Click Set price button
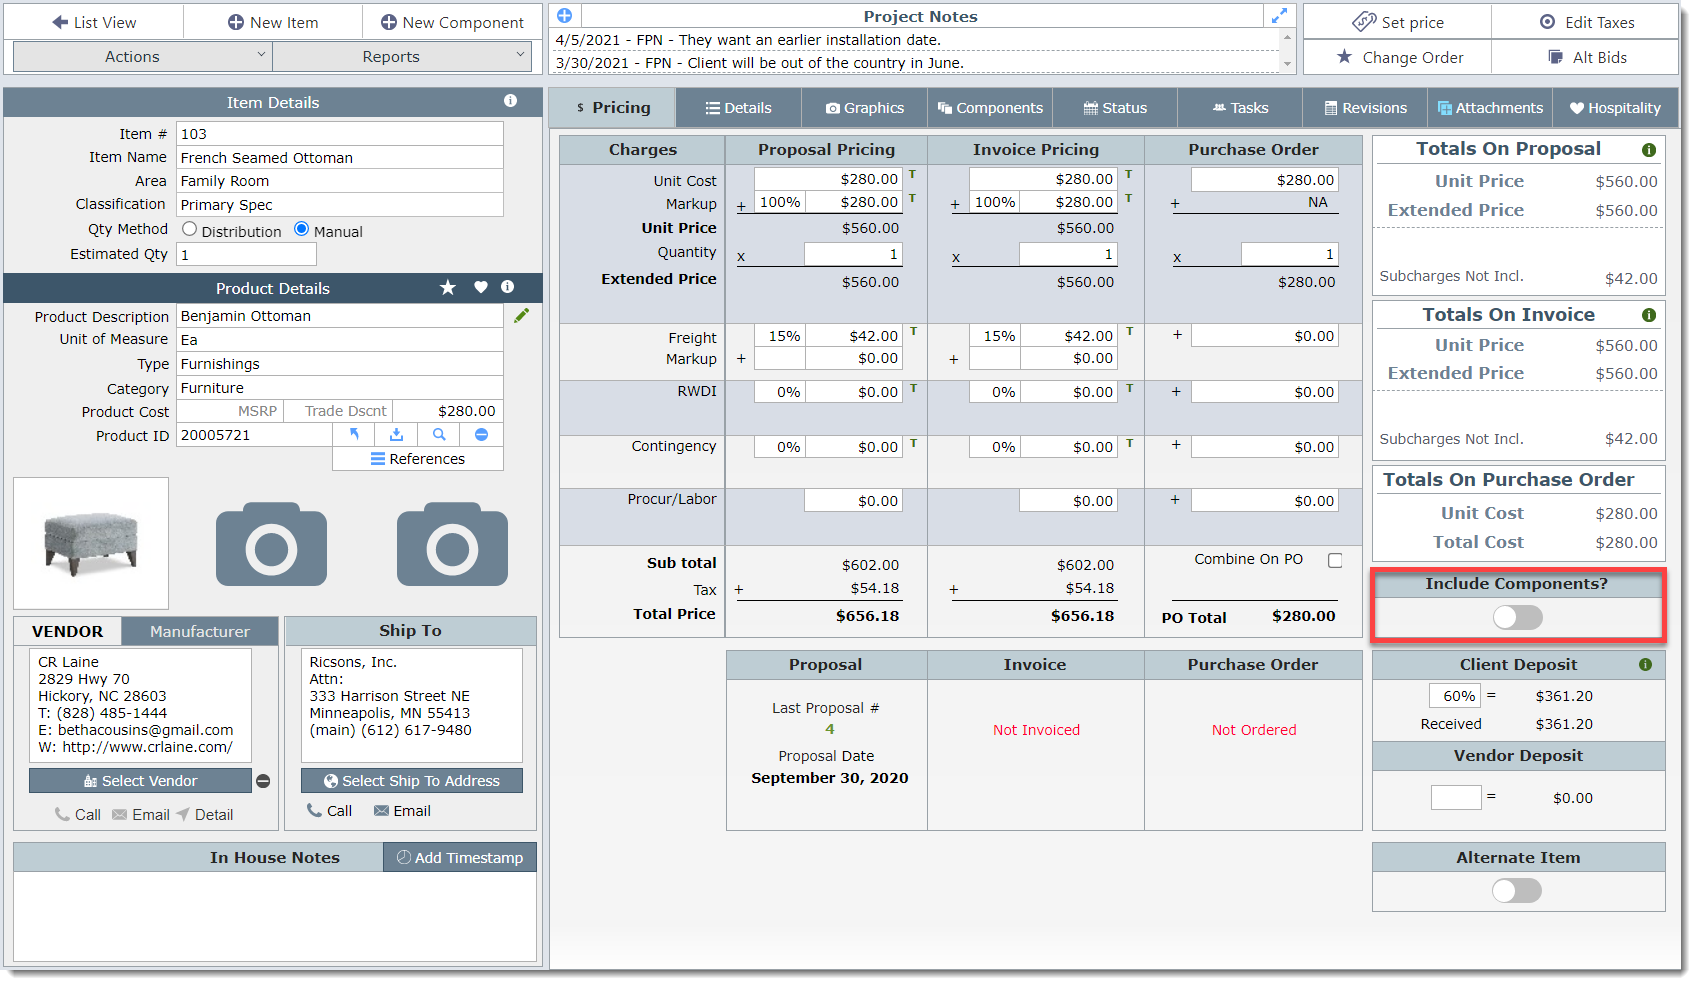1696x985 pixels. 1398,22
